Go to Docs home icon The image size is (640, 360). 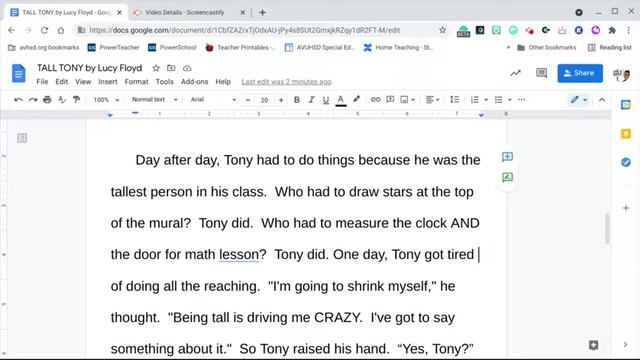click(18, 73)
